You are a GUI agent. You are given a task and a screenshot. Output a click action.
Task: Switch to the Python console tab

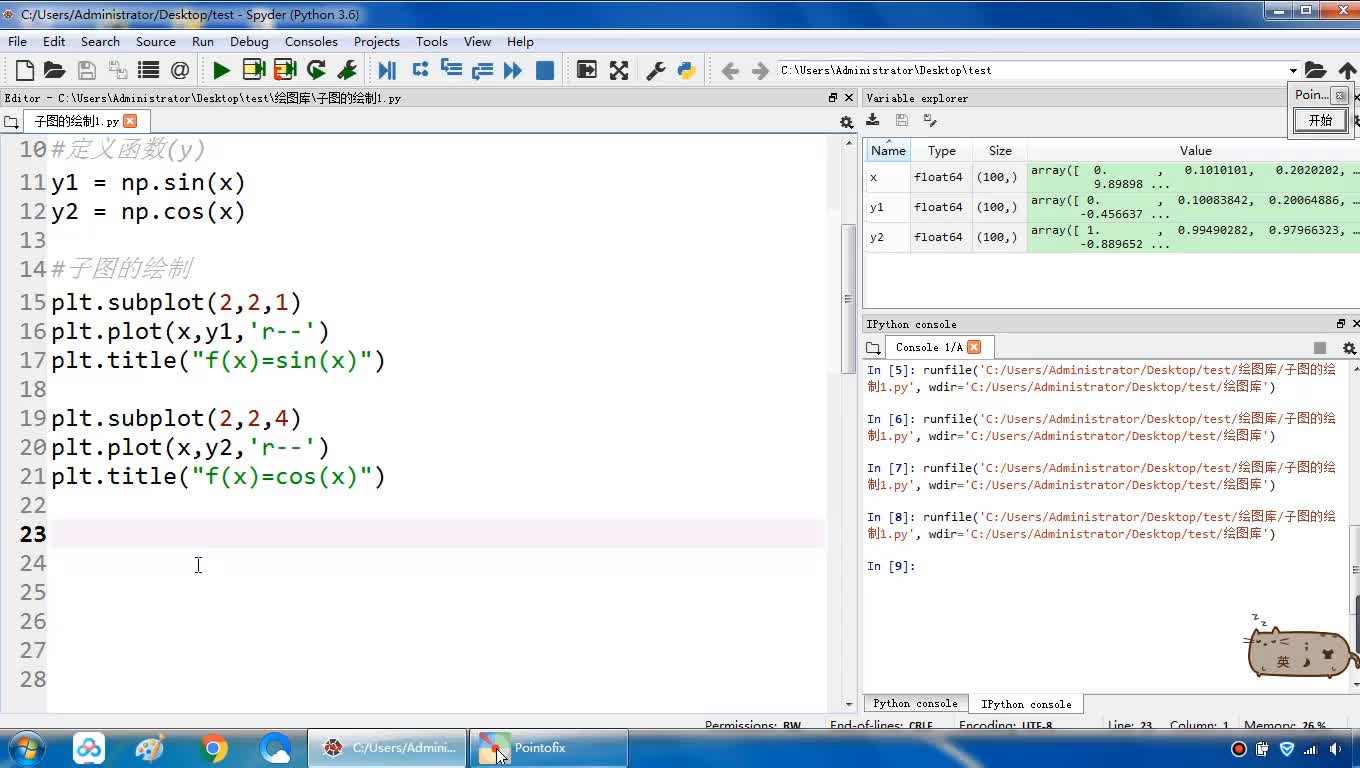pos(915,704)
